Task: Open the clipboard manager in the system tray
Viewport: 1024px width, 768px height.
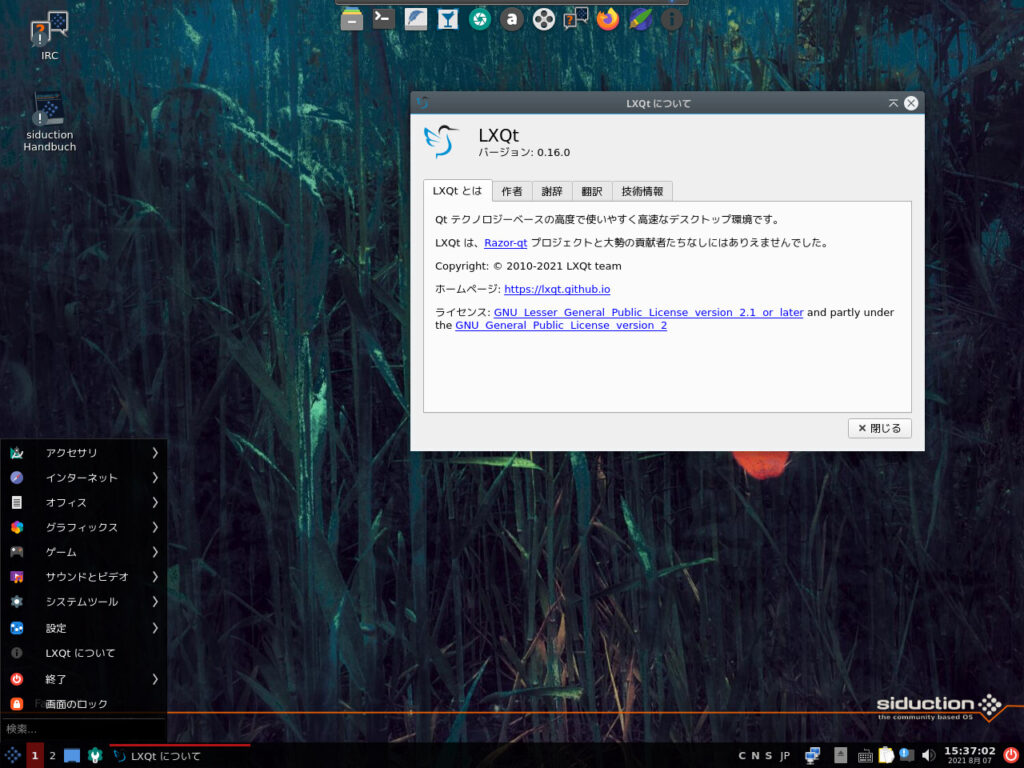Action: click(x=886, y=755)
